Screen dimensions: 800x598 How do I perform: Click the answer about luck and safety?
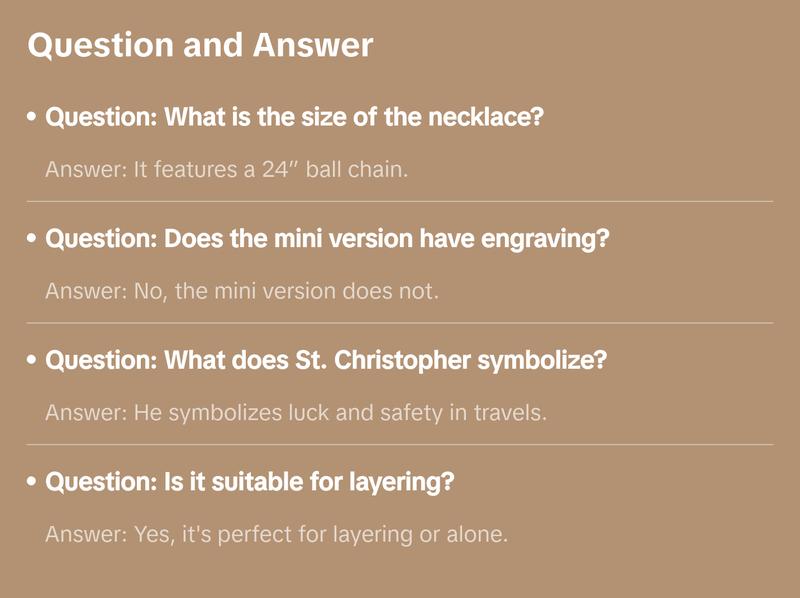pyautogui.click(x=296, y=412)
